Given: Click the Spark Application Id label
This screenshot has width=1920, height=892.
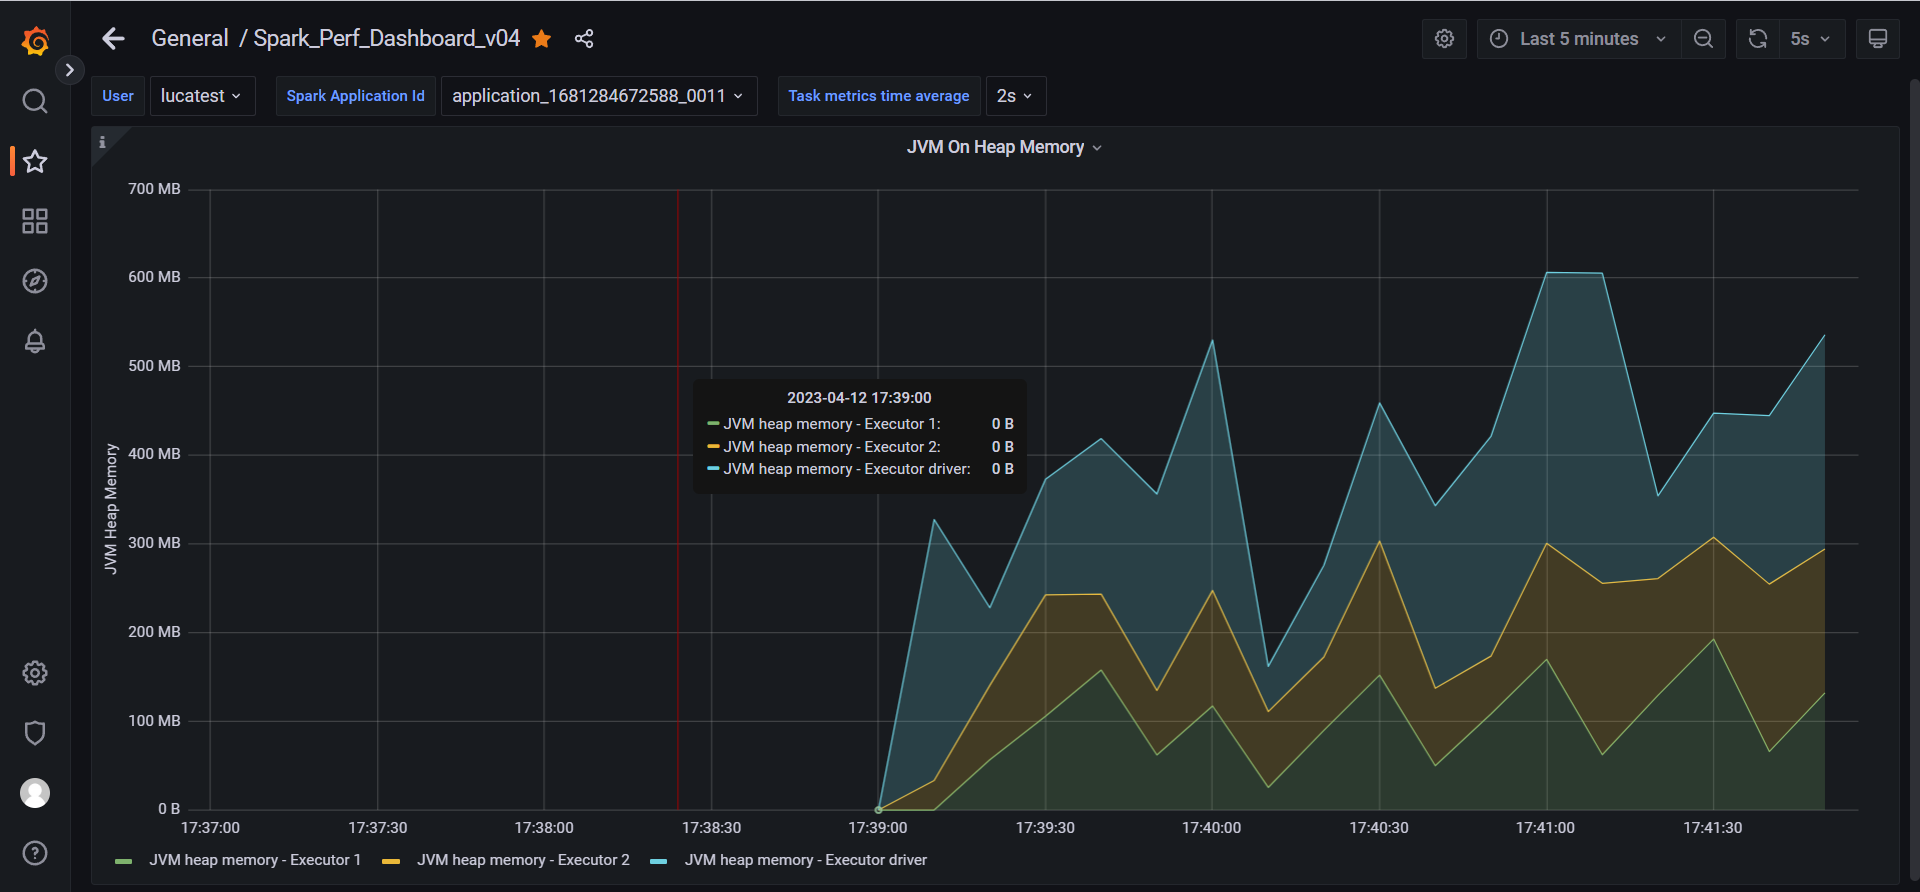Looking at the screenshot, I should pyautogui.click(x=355, y=96).
